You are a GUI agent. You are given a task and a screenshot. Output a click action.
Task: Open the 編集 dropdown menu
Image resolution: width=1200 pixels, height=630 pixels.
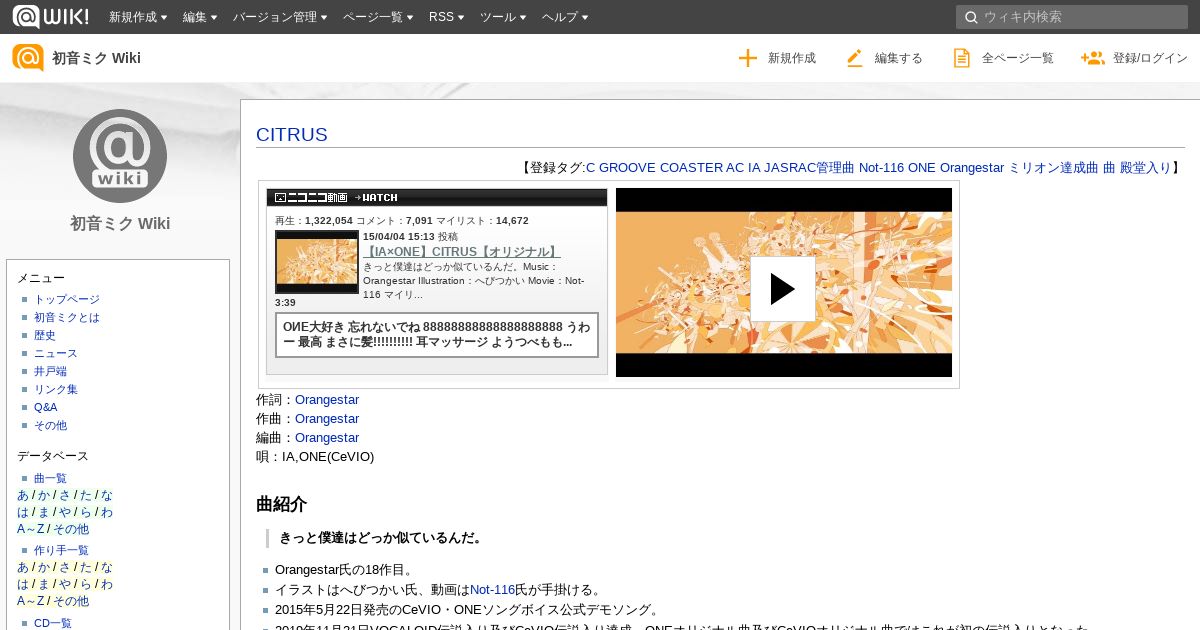pos(200,17)
